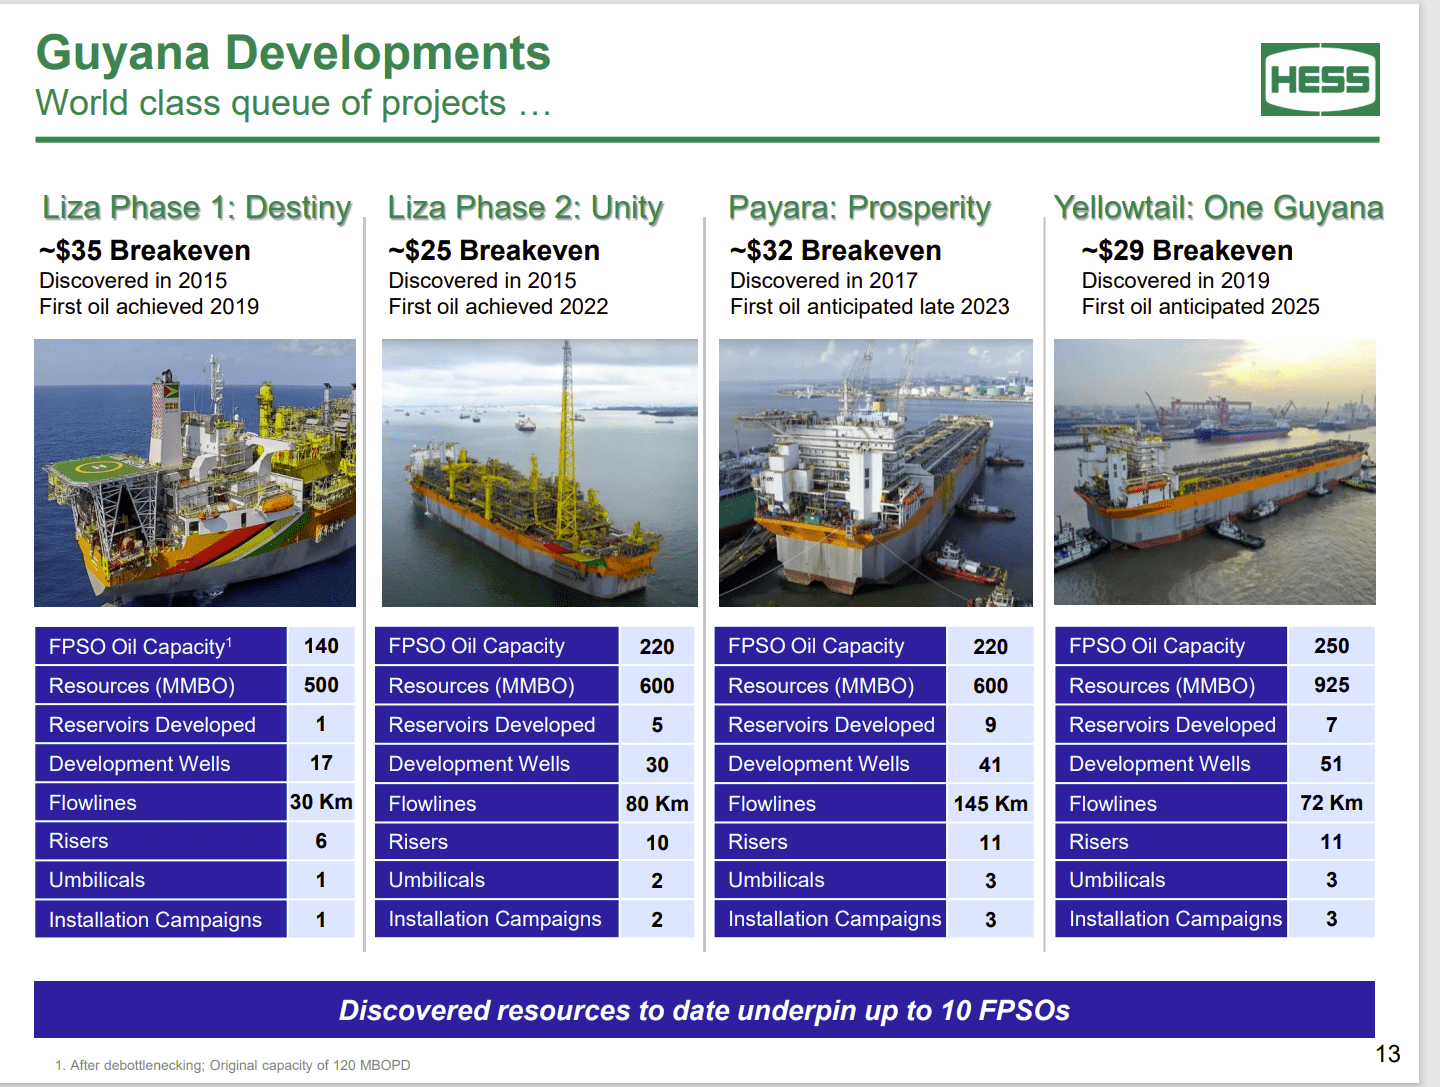Select the Guyana Developments title
The height and width of the screenshot is (1087, 1440).
point(293,53)
